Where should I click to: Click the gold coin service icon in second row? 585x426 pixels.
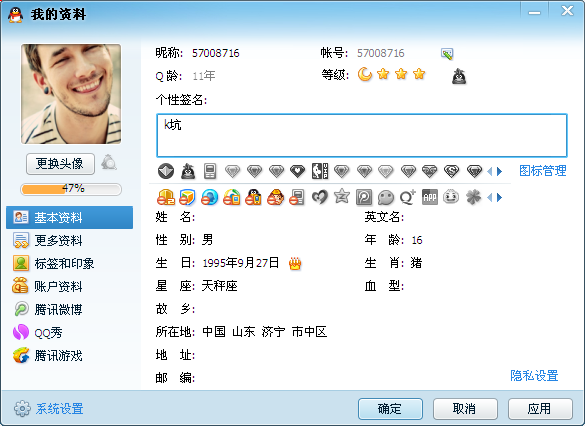pos(166,197)
